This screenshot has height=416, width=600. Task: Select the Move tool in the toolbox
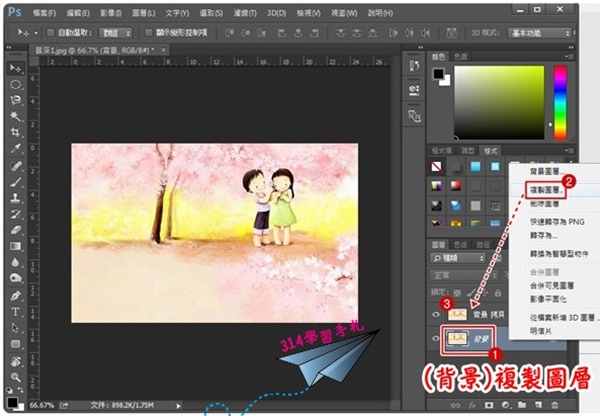[x=15, y=68]
